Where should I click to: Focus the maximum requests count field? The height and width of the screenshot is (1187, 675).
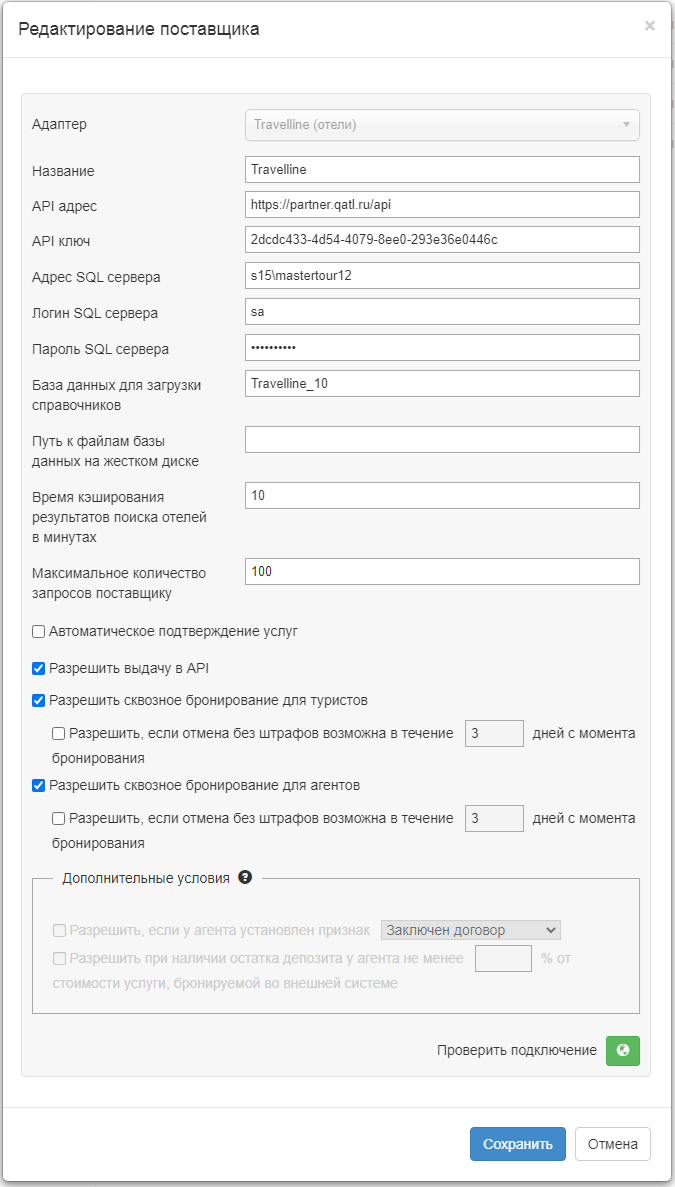click(442, 571)
